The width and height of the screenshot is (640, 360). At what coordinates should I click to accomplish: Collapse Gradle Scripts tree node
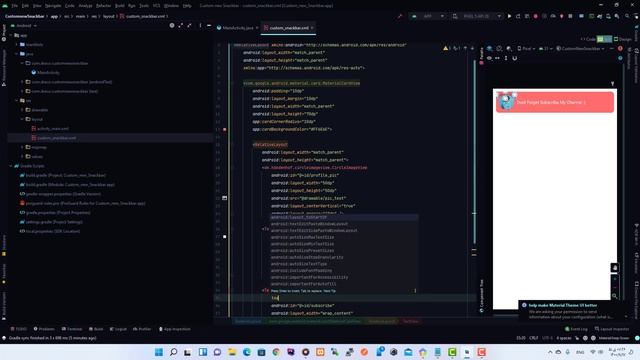[x=11, y=166]
